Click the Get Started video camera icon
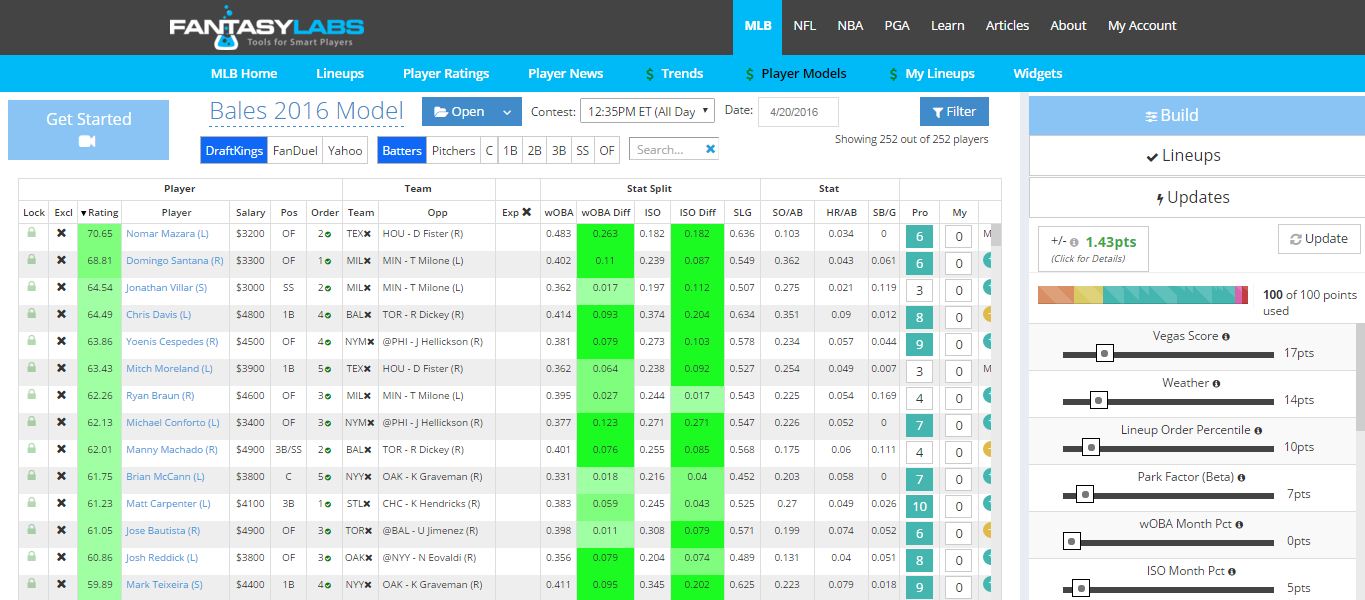The height and width of the screenshot is (600, 1365). coord(89,143)
